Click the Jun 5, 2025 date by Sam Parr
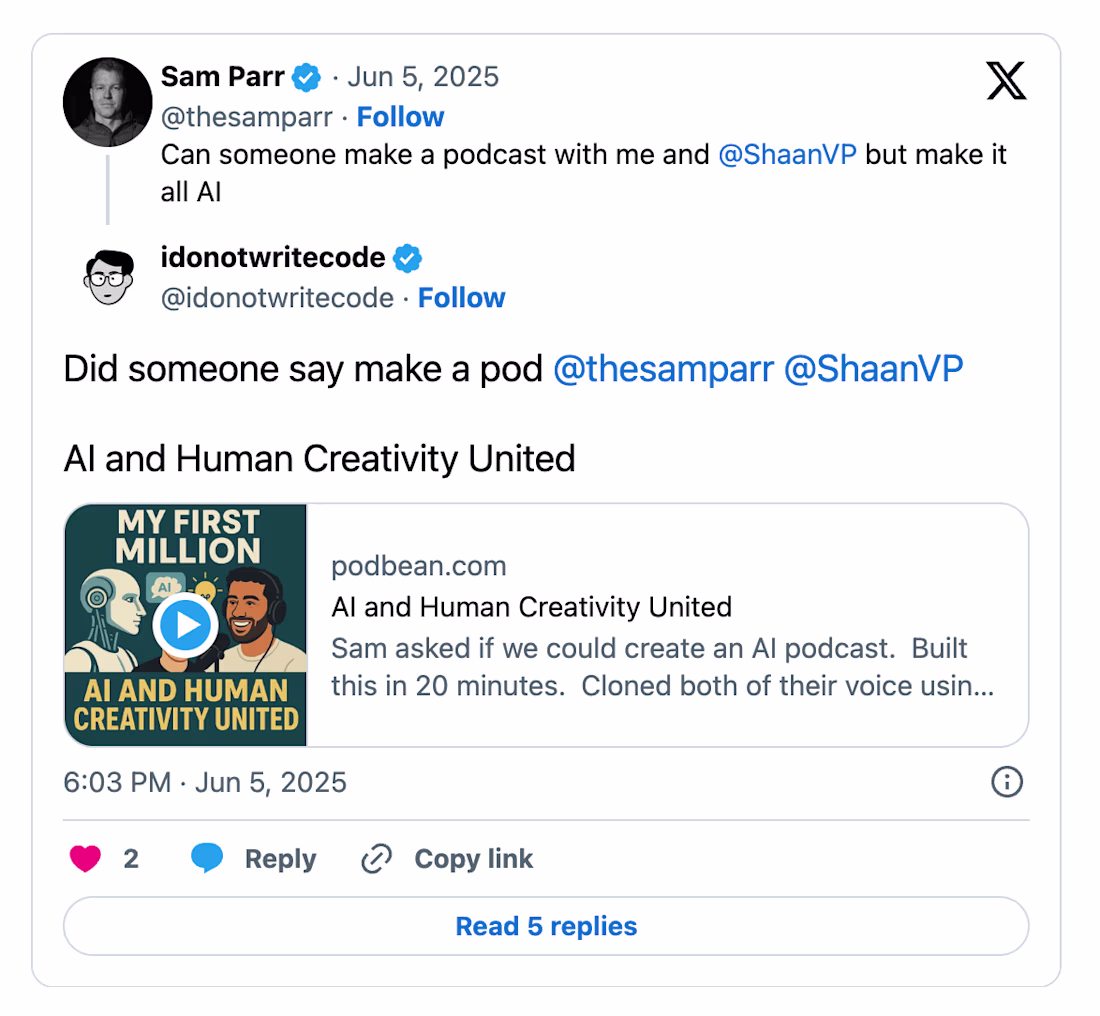 (423, 77)
